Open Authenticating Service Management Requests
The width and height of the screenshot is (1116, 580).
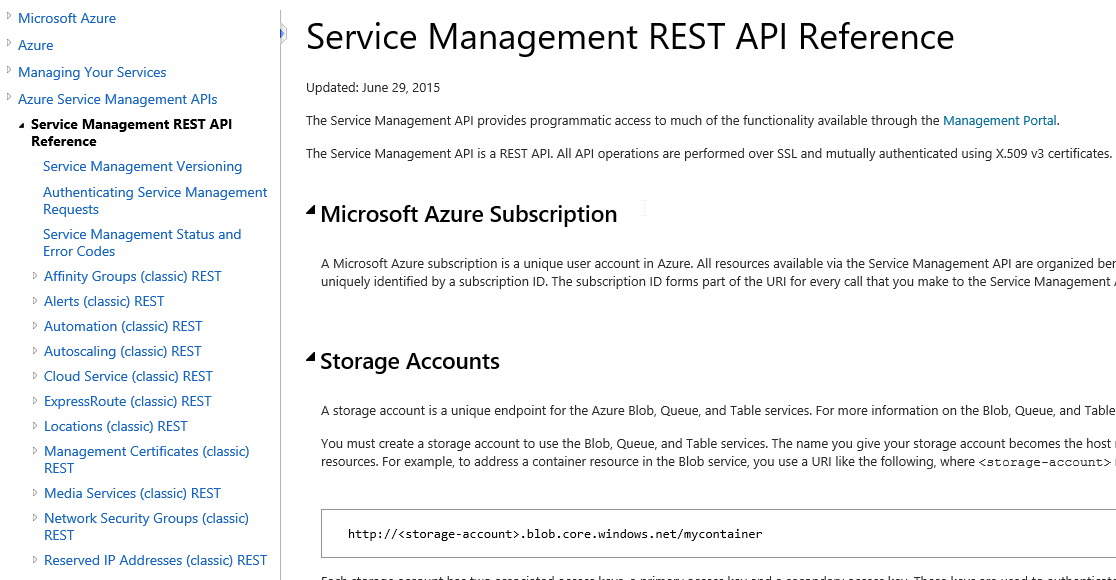(x=155, y=200)
